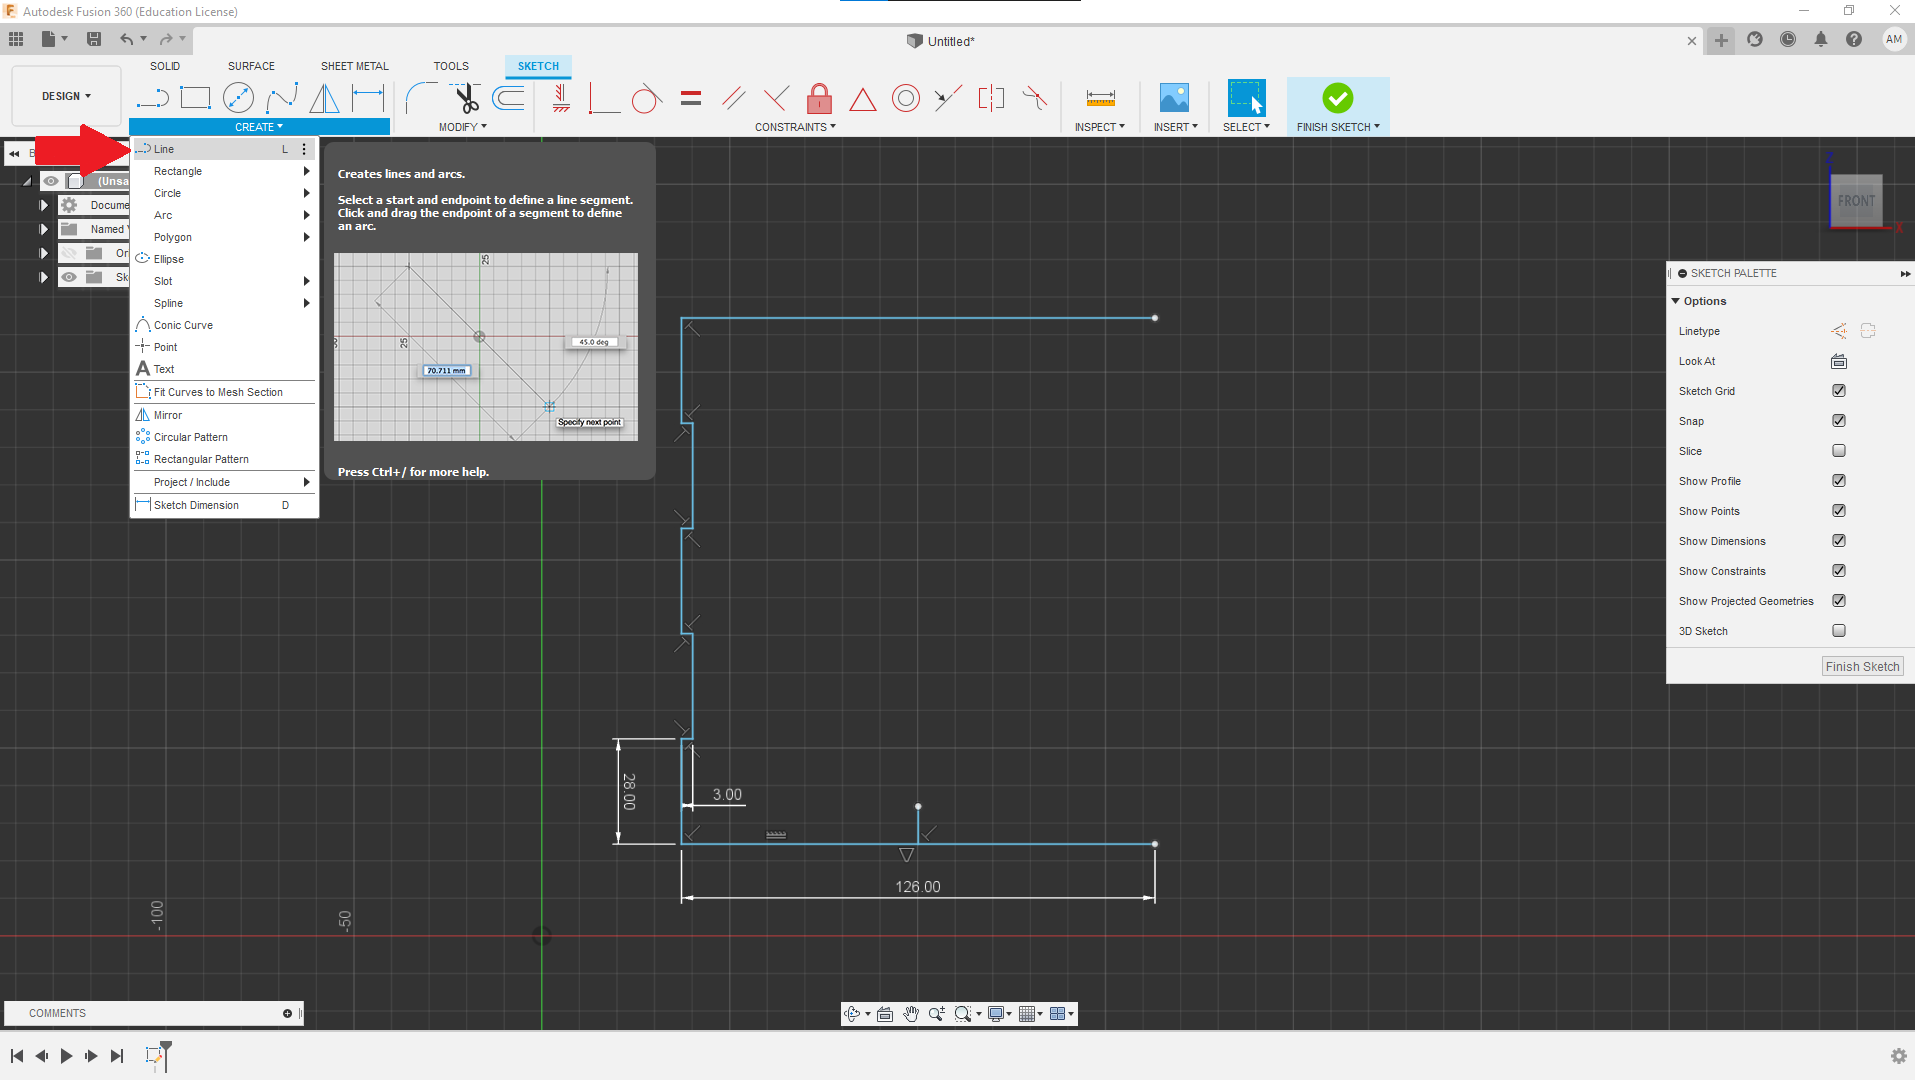The width and height of the screenshot is (1915, 1080).
Task: Expand the CONSTRAINTS dropdown menu
Action: [795, 127]
